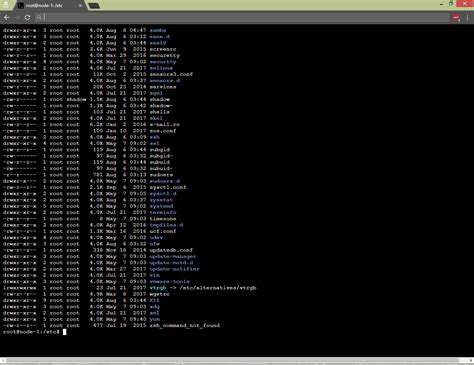Click the vmware-tools directory name
474x365 pixels.
(x=169, y=282)
